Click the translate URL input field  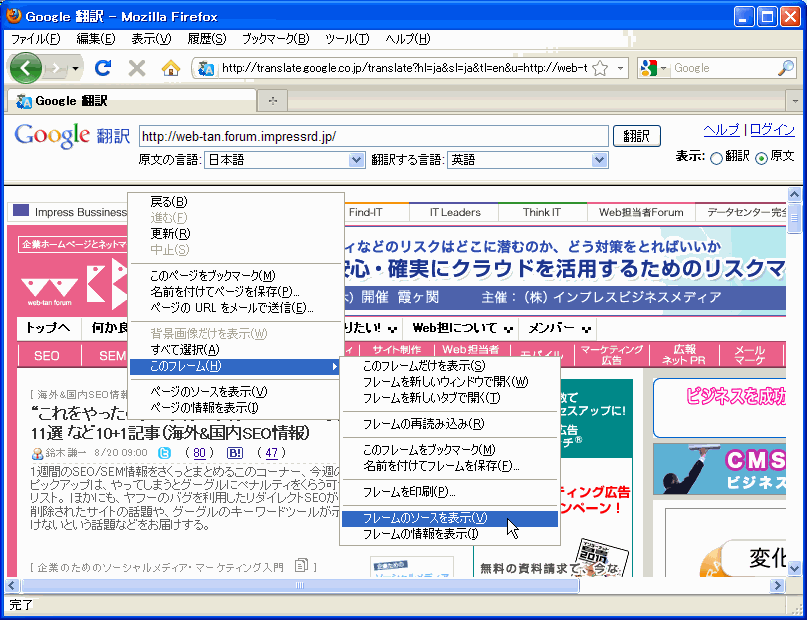373,136
